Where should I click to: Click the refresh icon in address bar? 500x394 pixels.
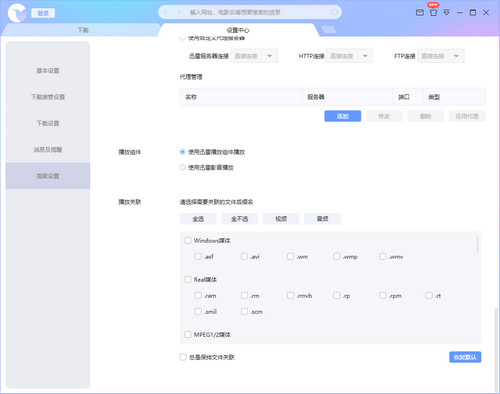tap(334, 12)
